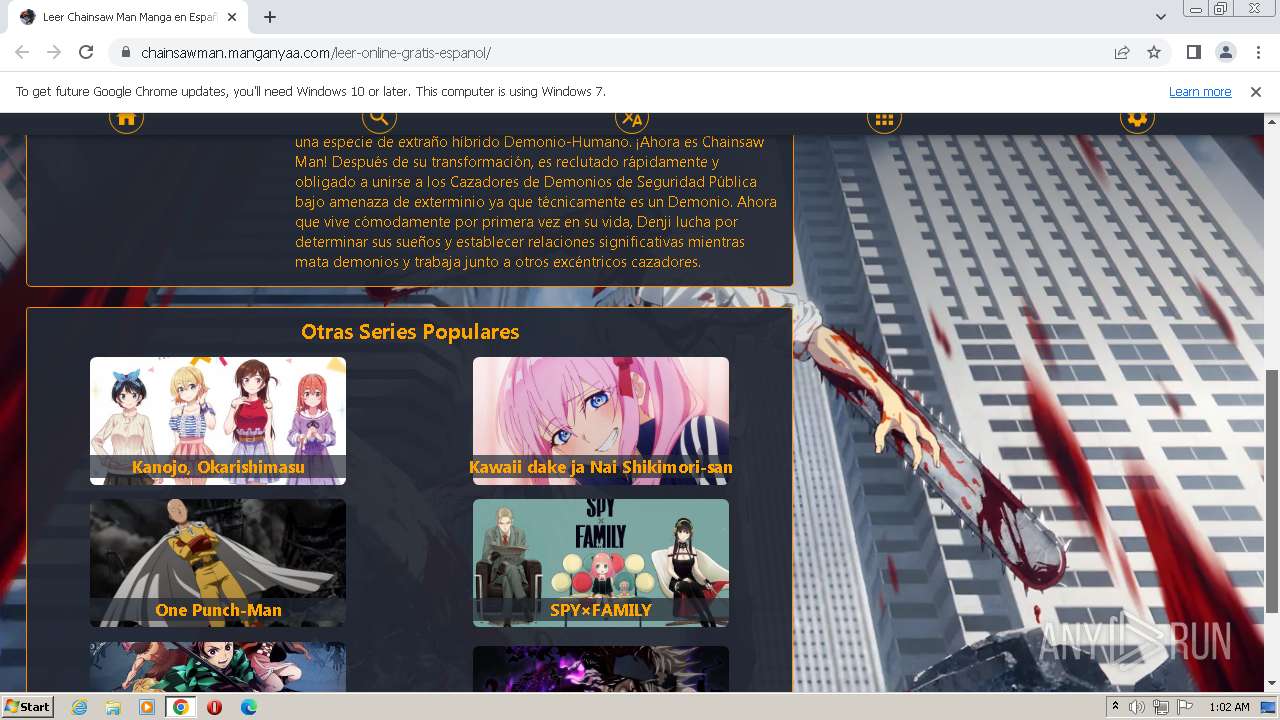Screen dimensions: 1280x720
Task: Click the 1:02 AM system clock
Action: click(1229, 707)
